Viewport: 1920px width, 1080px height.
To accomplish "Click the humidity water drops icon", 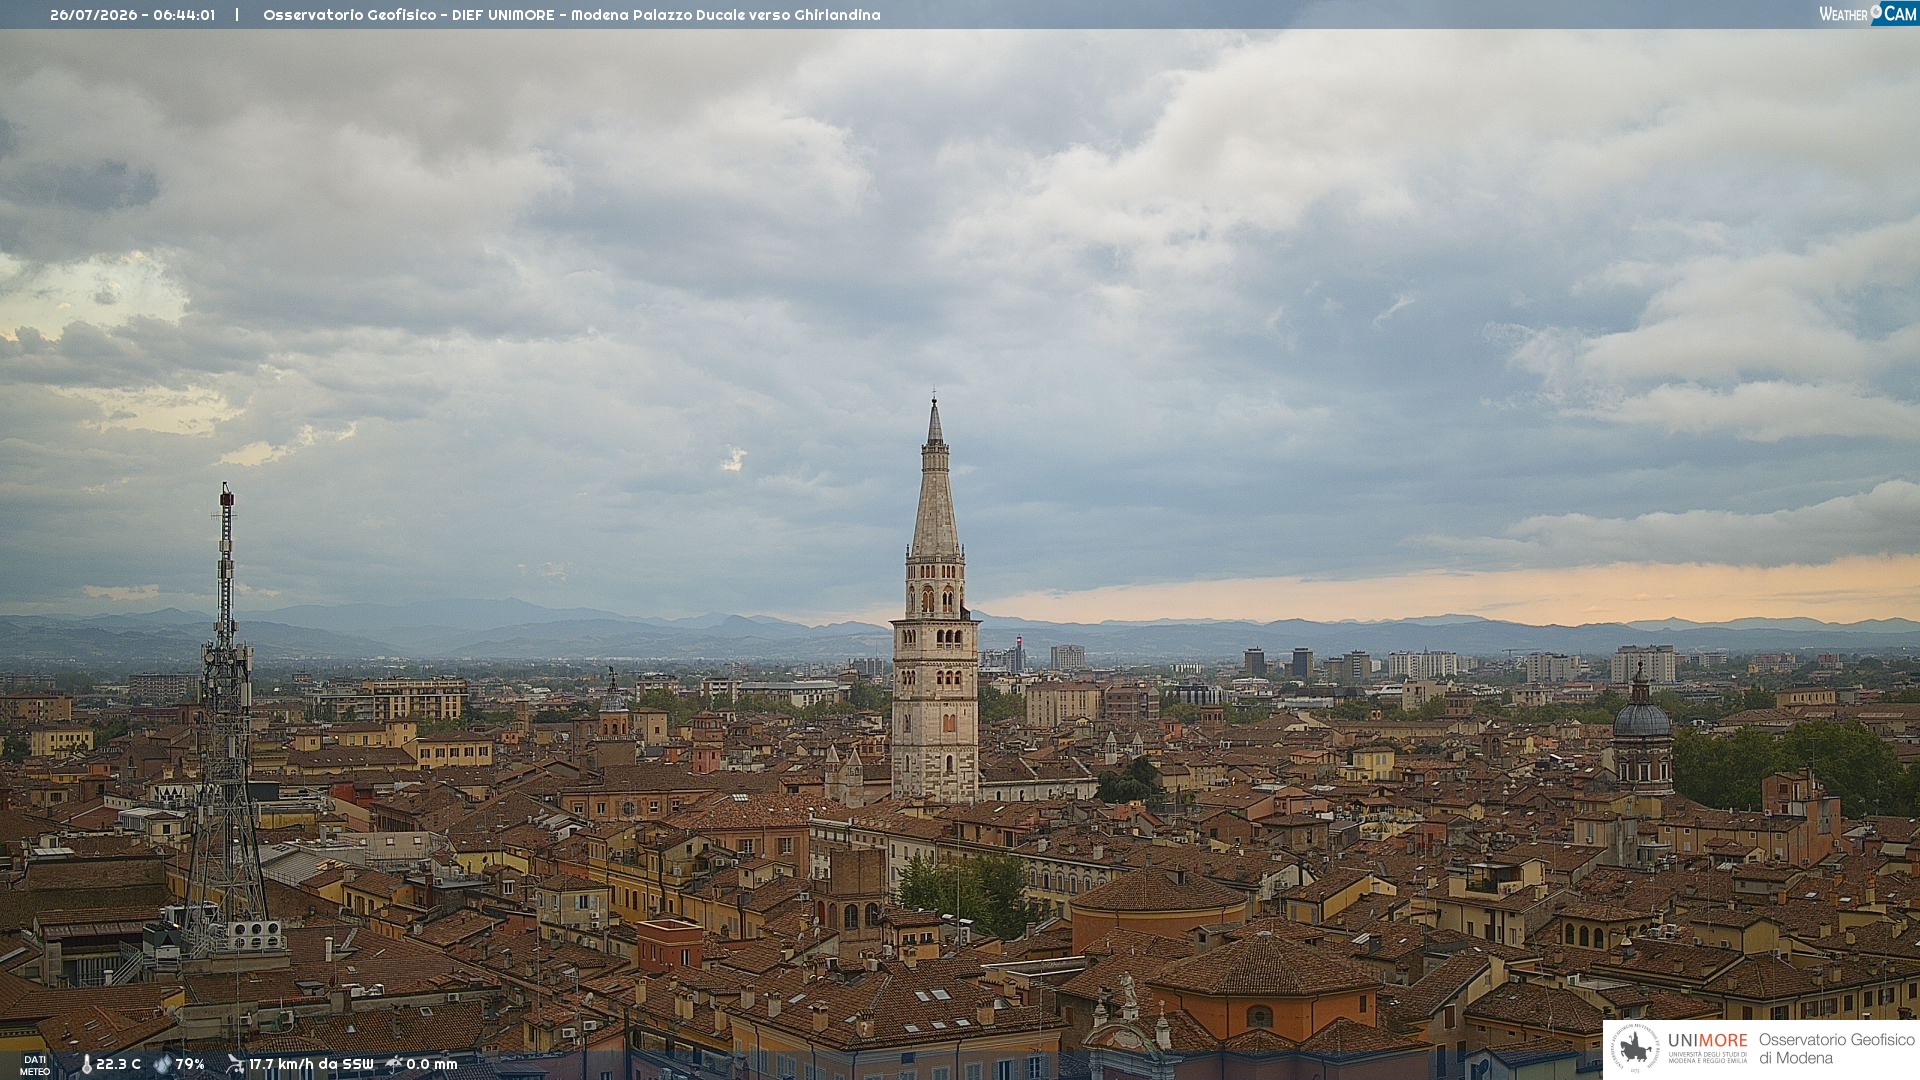I will [x=163, y=1065].
